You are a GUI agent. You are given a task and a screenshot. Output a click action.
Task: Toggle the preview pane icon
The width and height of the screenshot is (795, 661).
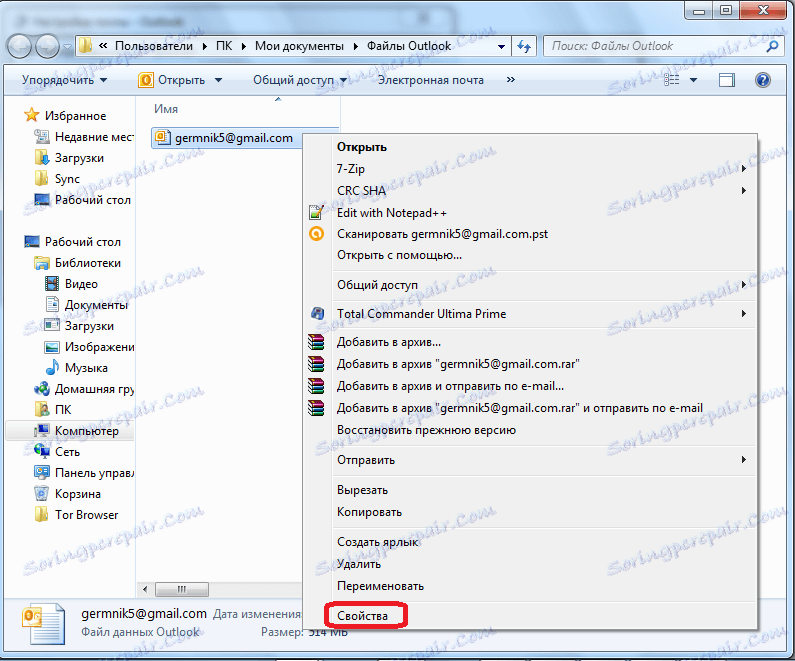pos(727,80)
